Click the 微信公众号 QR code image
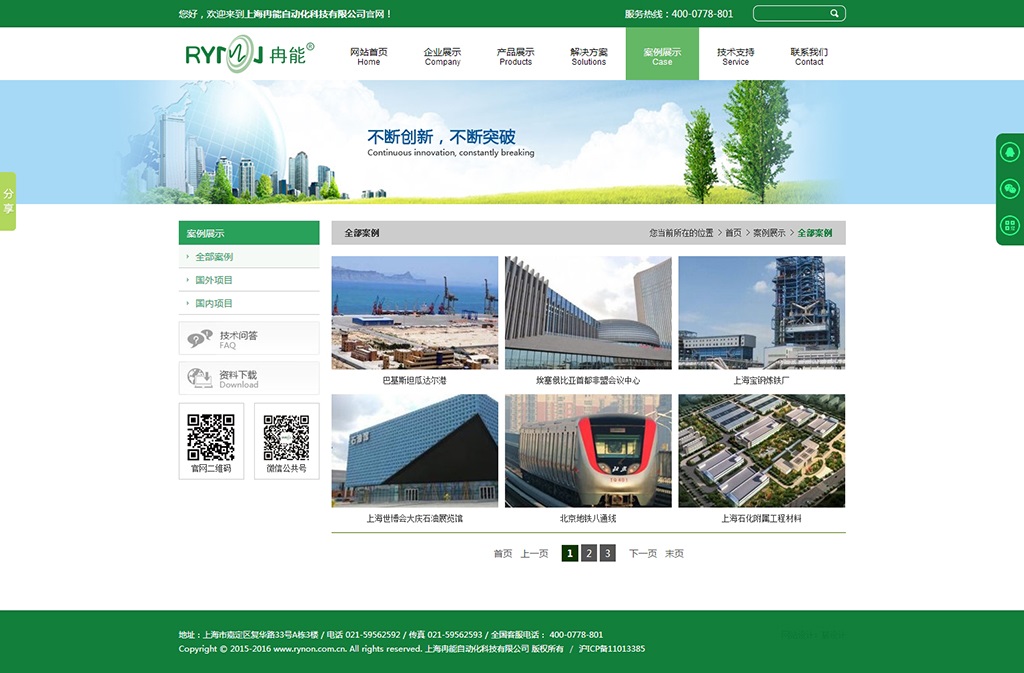Viewport: 1024px width, 673px height. [x=286, y=437]
